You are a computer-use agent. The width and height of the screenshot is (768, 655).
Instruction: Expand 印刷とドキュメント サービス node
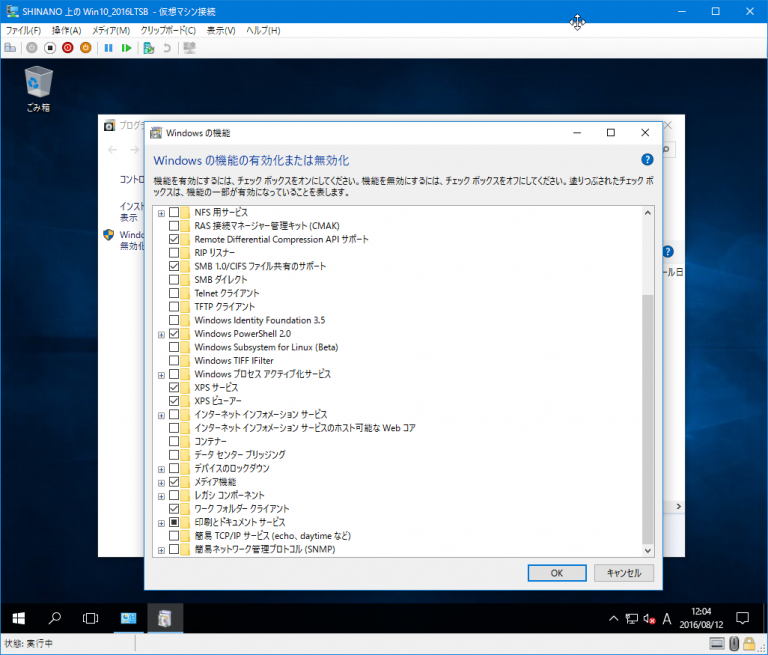(161, 523)
